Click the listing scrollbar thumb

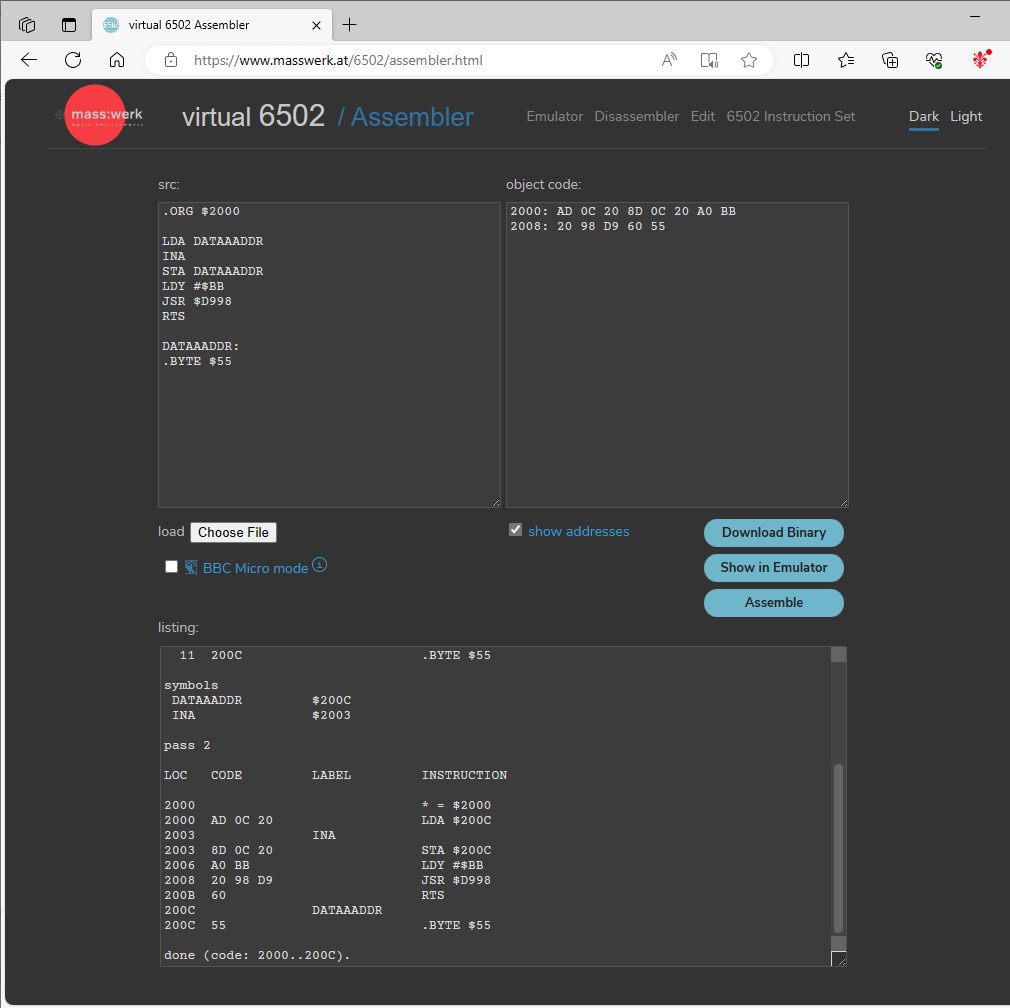pos(838,848)
